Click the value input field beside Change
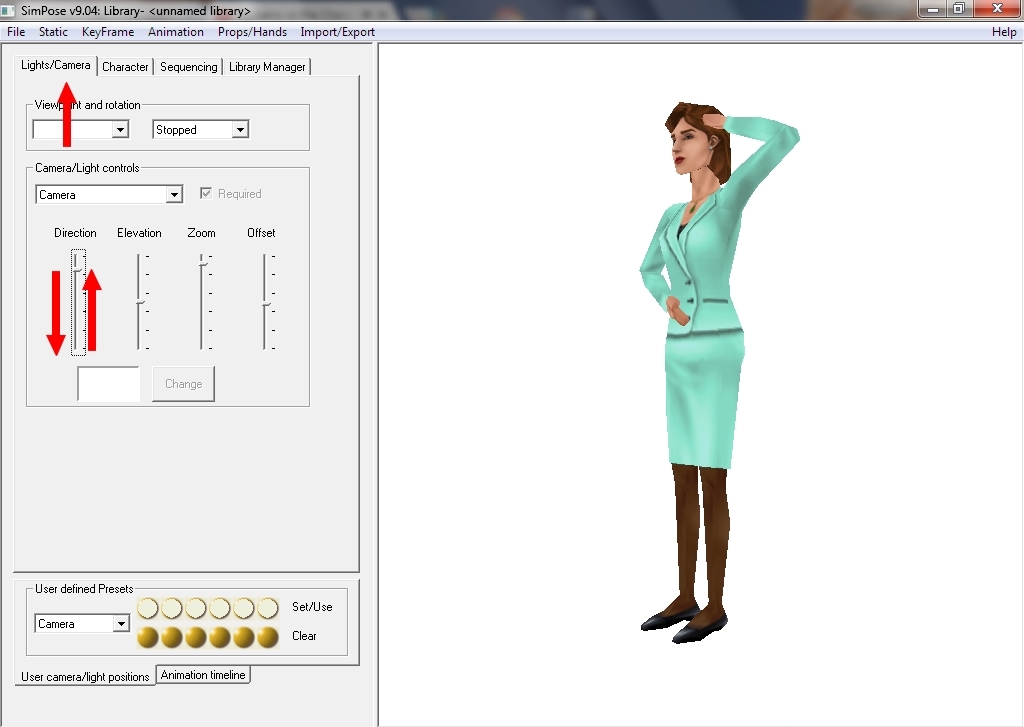Image resolution: width=1024 pixels, height=727 pixels. [108, 384]
